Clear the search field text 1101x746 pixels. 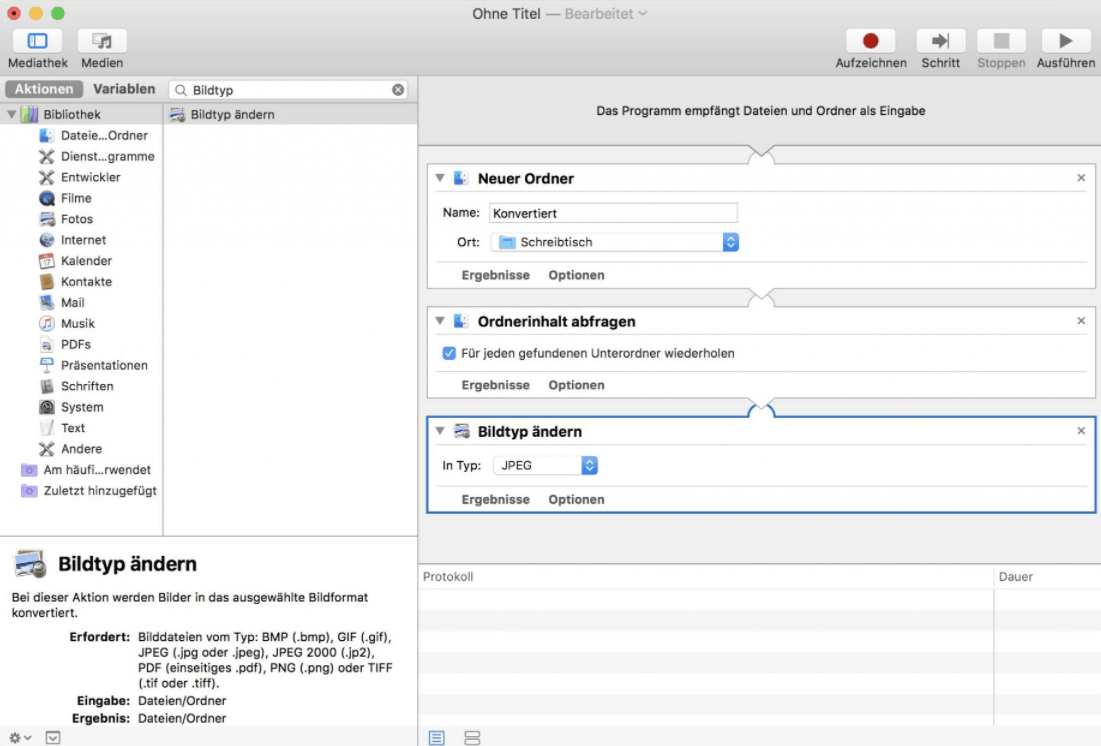pos(398,90)
